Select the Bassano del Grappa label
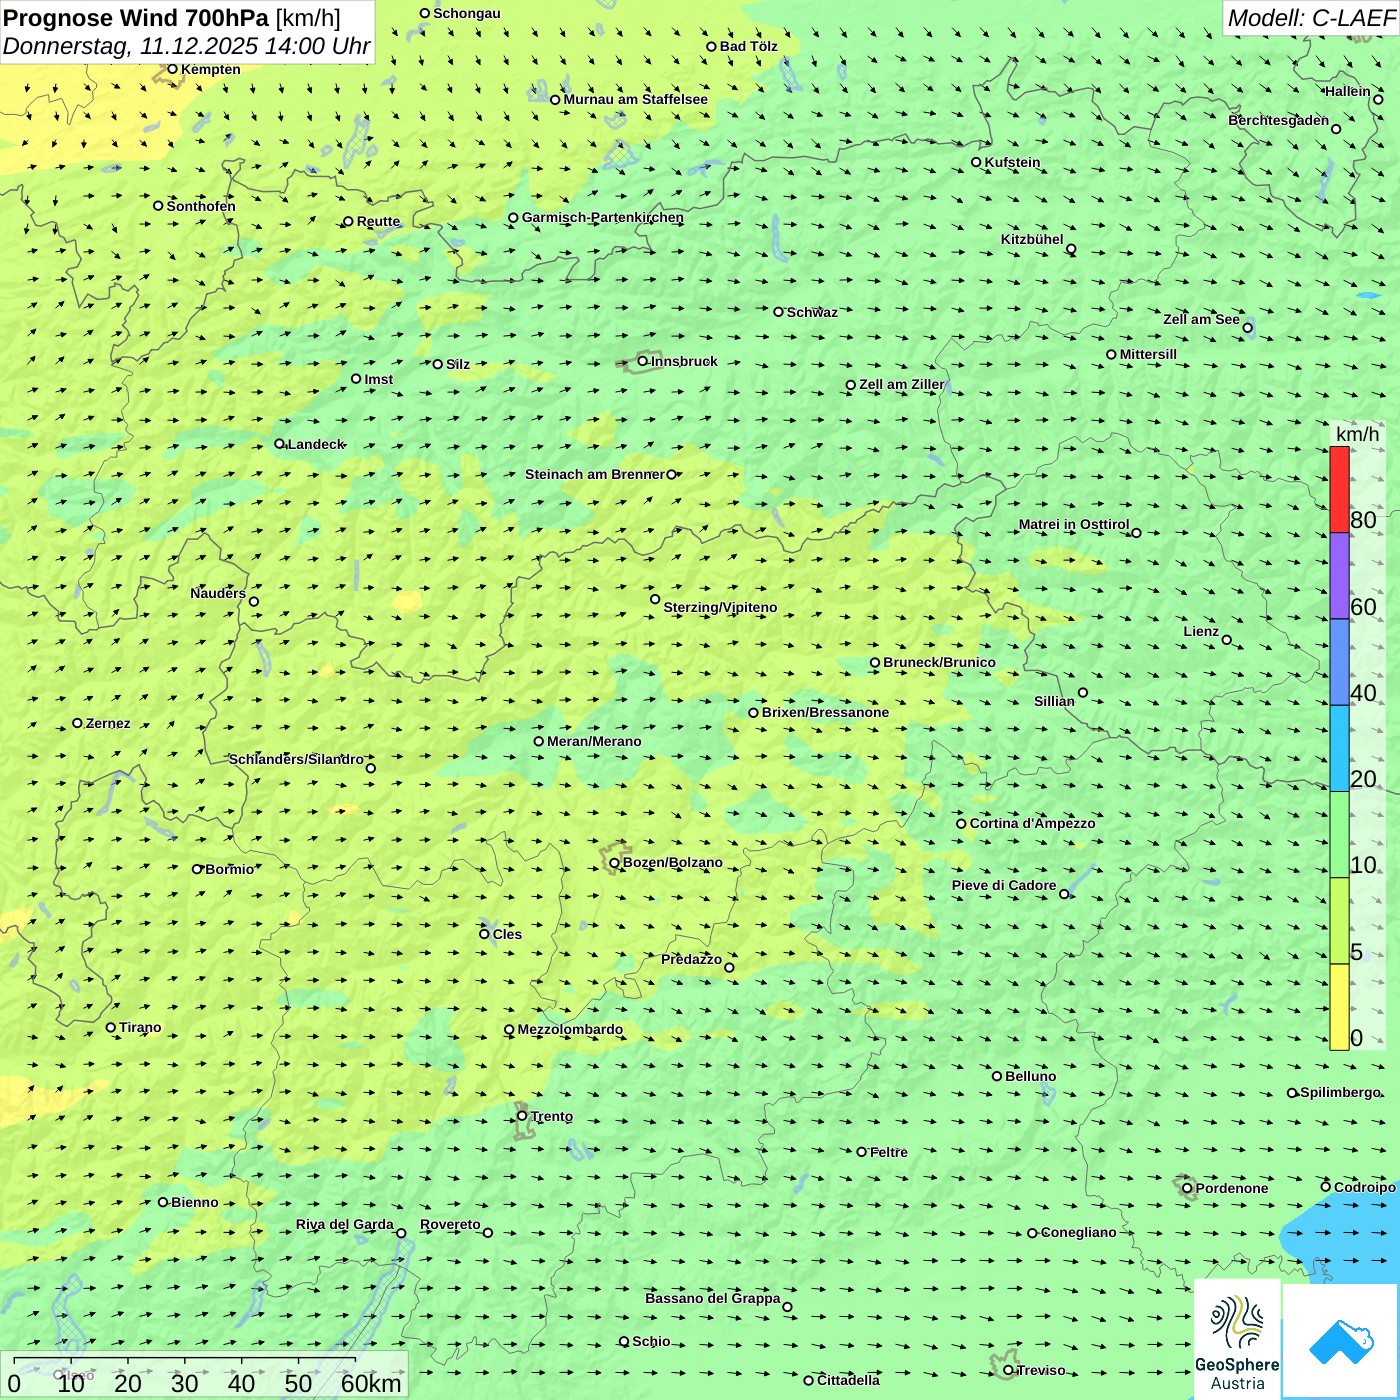Viewport: 1400px width, 1400px height. [x=713, y=1298]
